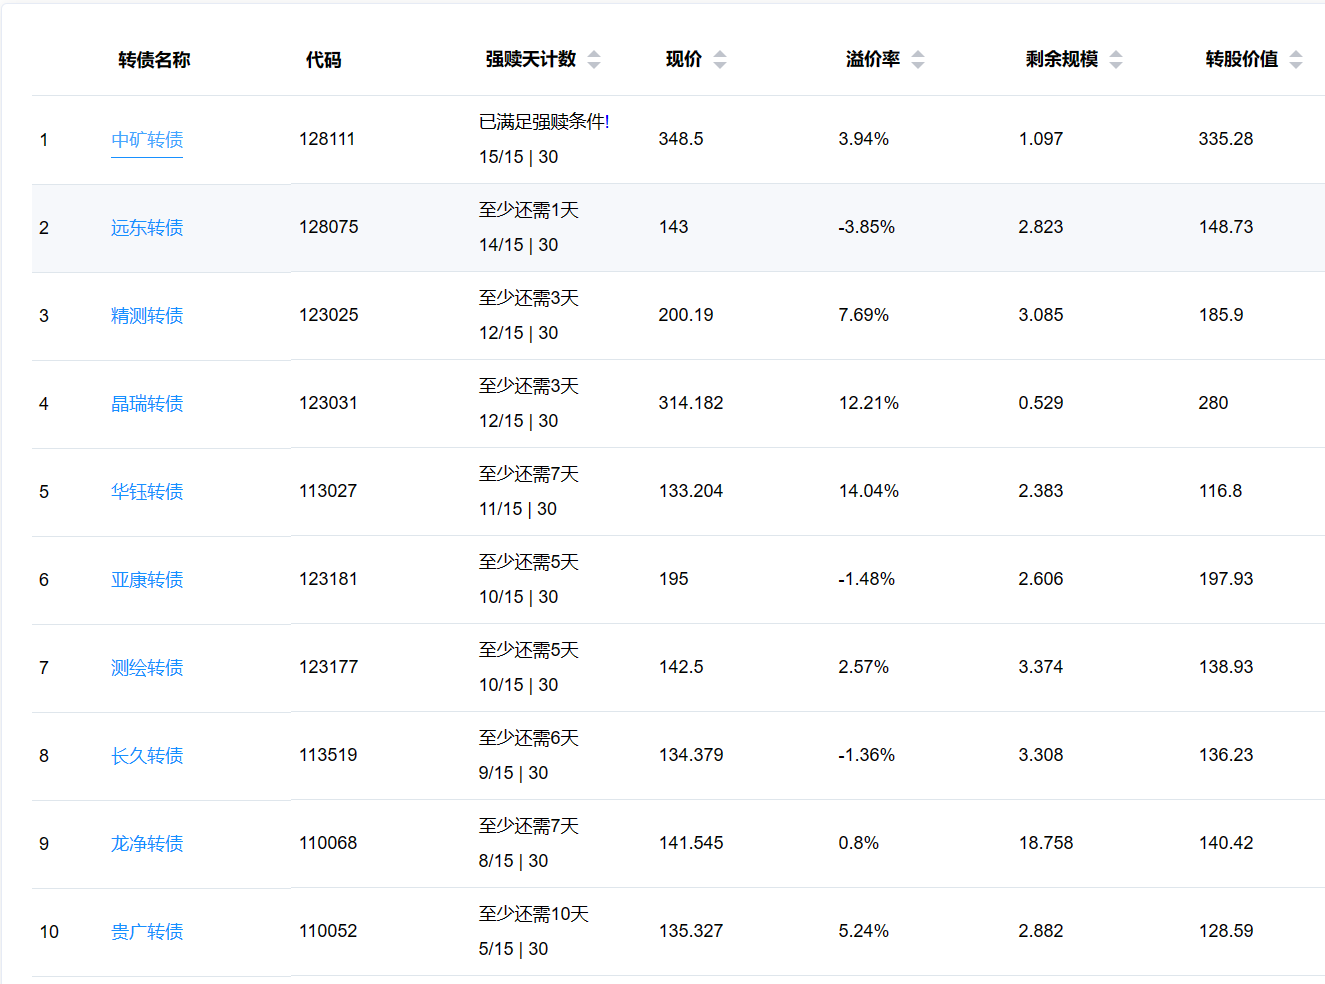Sort table using 剩余规模 arrow icon
This screenshot has height=984, width=1325.
[1116, 60]
